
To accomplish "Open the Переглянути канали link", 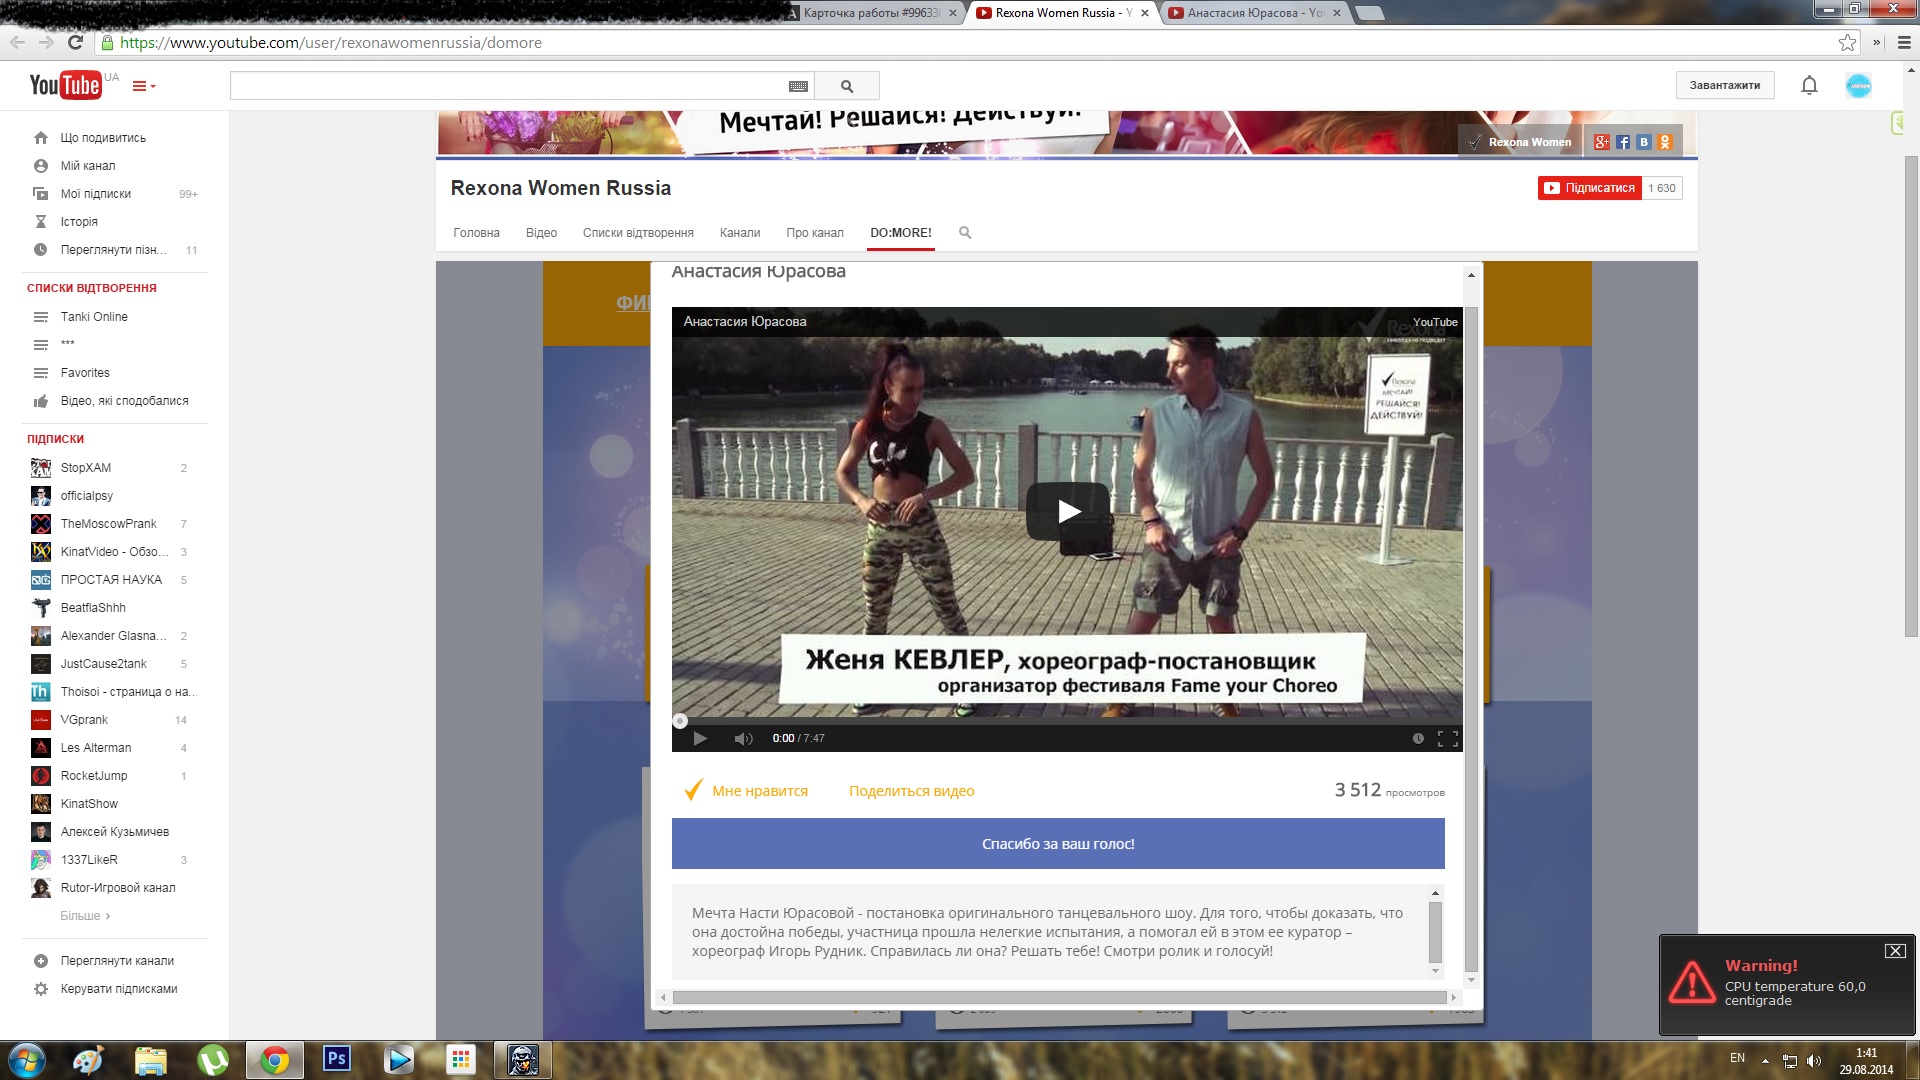I will tap(117, 961).
